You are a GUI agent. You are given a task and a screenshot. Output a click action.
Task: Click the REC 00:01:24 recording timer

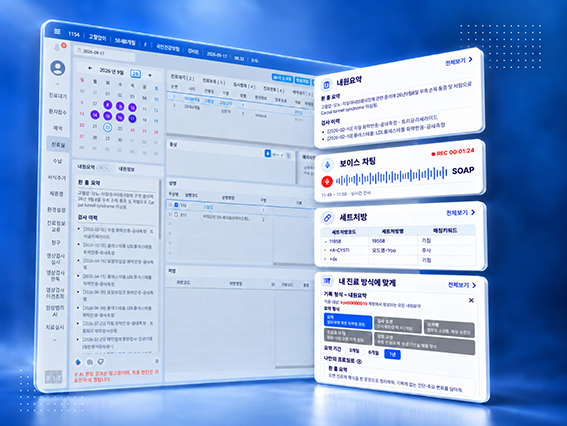point(453,152)
